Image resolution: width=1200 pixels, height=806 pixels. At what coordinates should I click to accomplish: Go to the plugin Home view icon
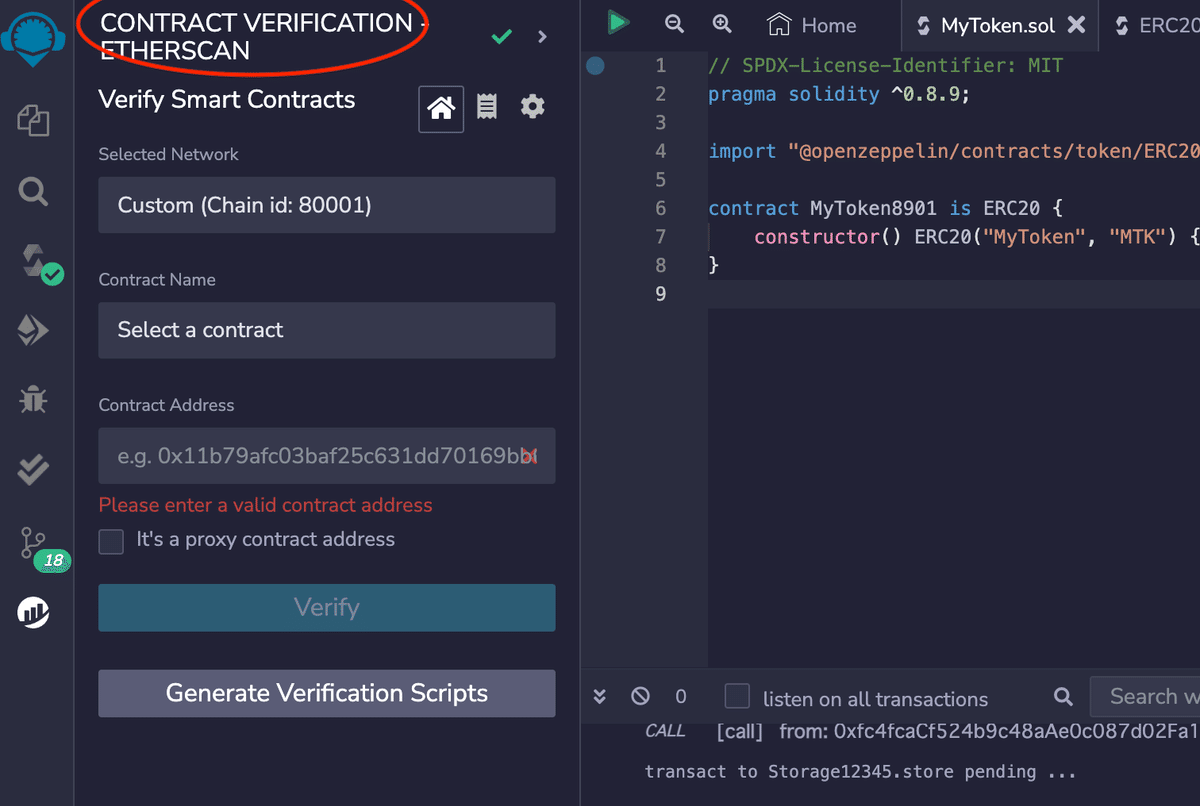441,108
